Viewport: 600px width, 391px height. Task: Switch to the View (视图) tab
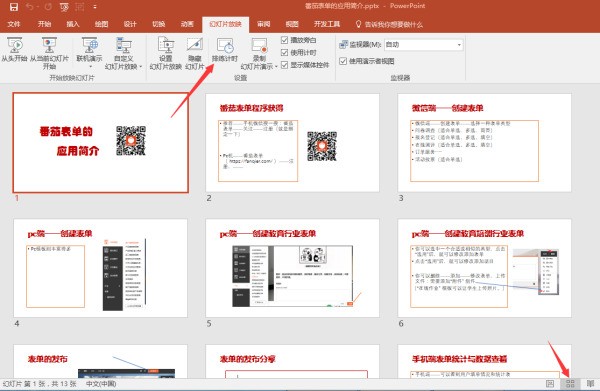(x=292, y=24)
